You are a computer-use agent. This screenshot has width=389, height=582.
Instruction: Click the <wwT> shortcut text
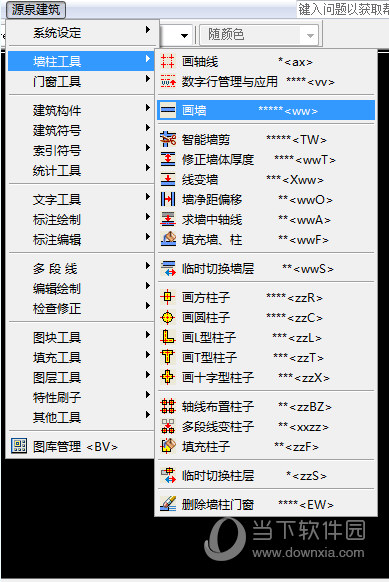(x=316, y=160)
